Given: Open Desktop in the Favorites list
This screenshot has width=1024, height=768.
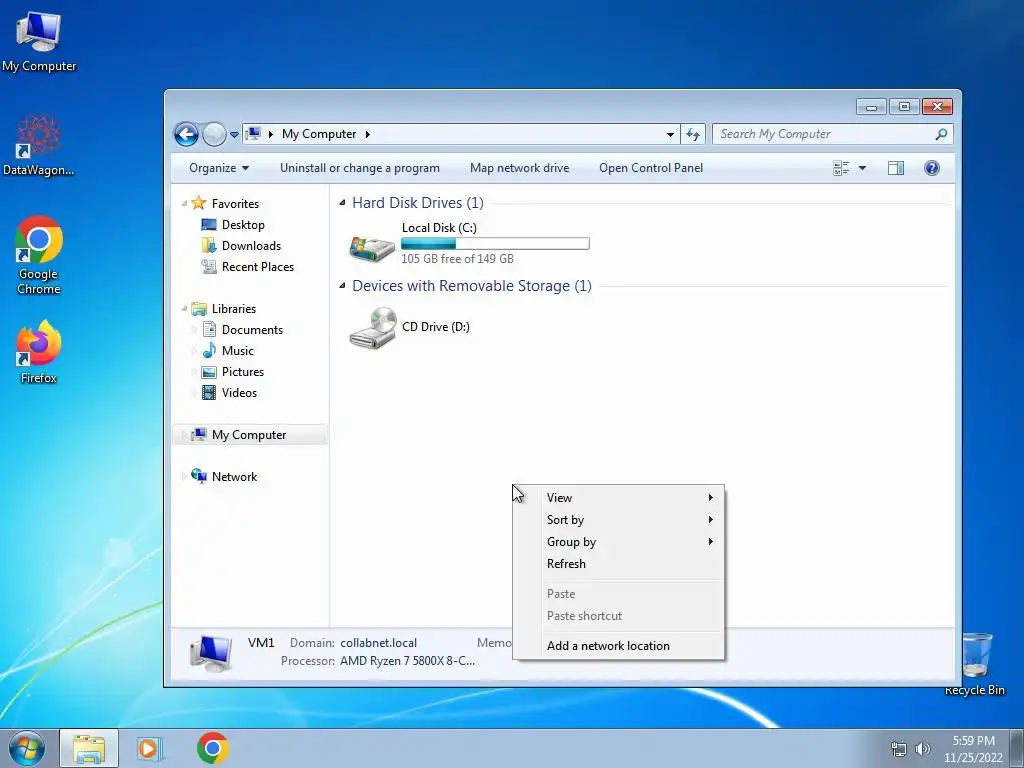Looking at the screenshot, I should 243,225.
